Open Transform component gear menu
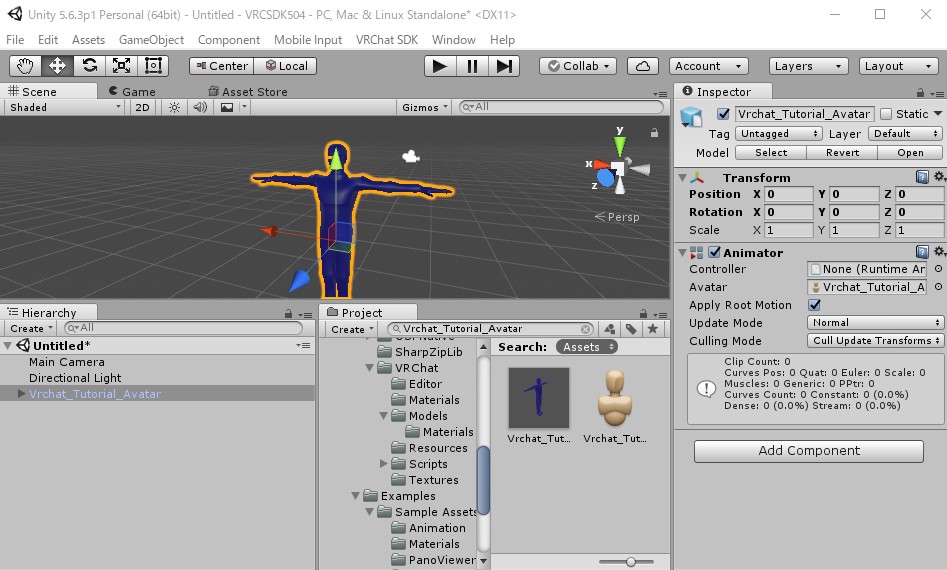 point(939,176)
